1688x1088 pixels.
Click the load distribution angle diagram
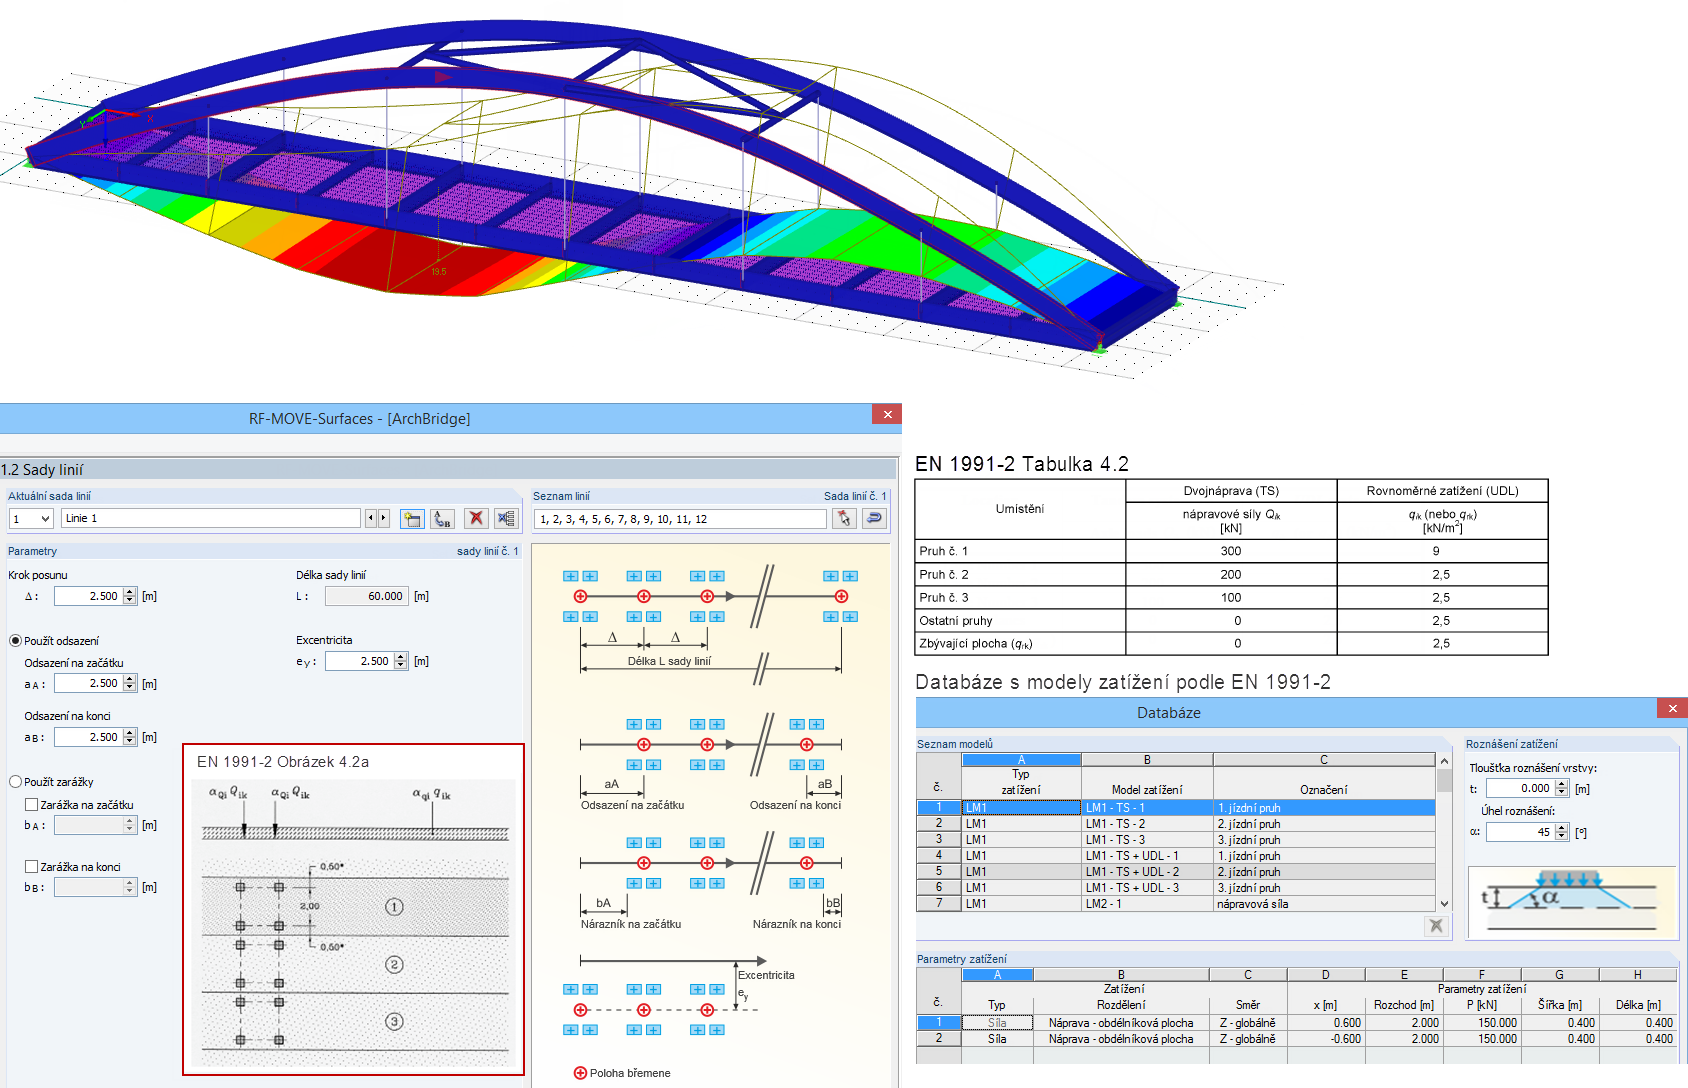pyautogui.click(x=1572, y=902)
